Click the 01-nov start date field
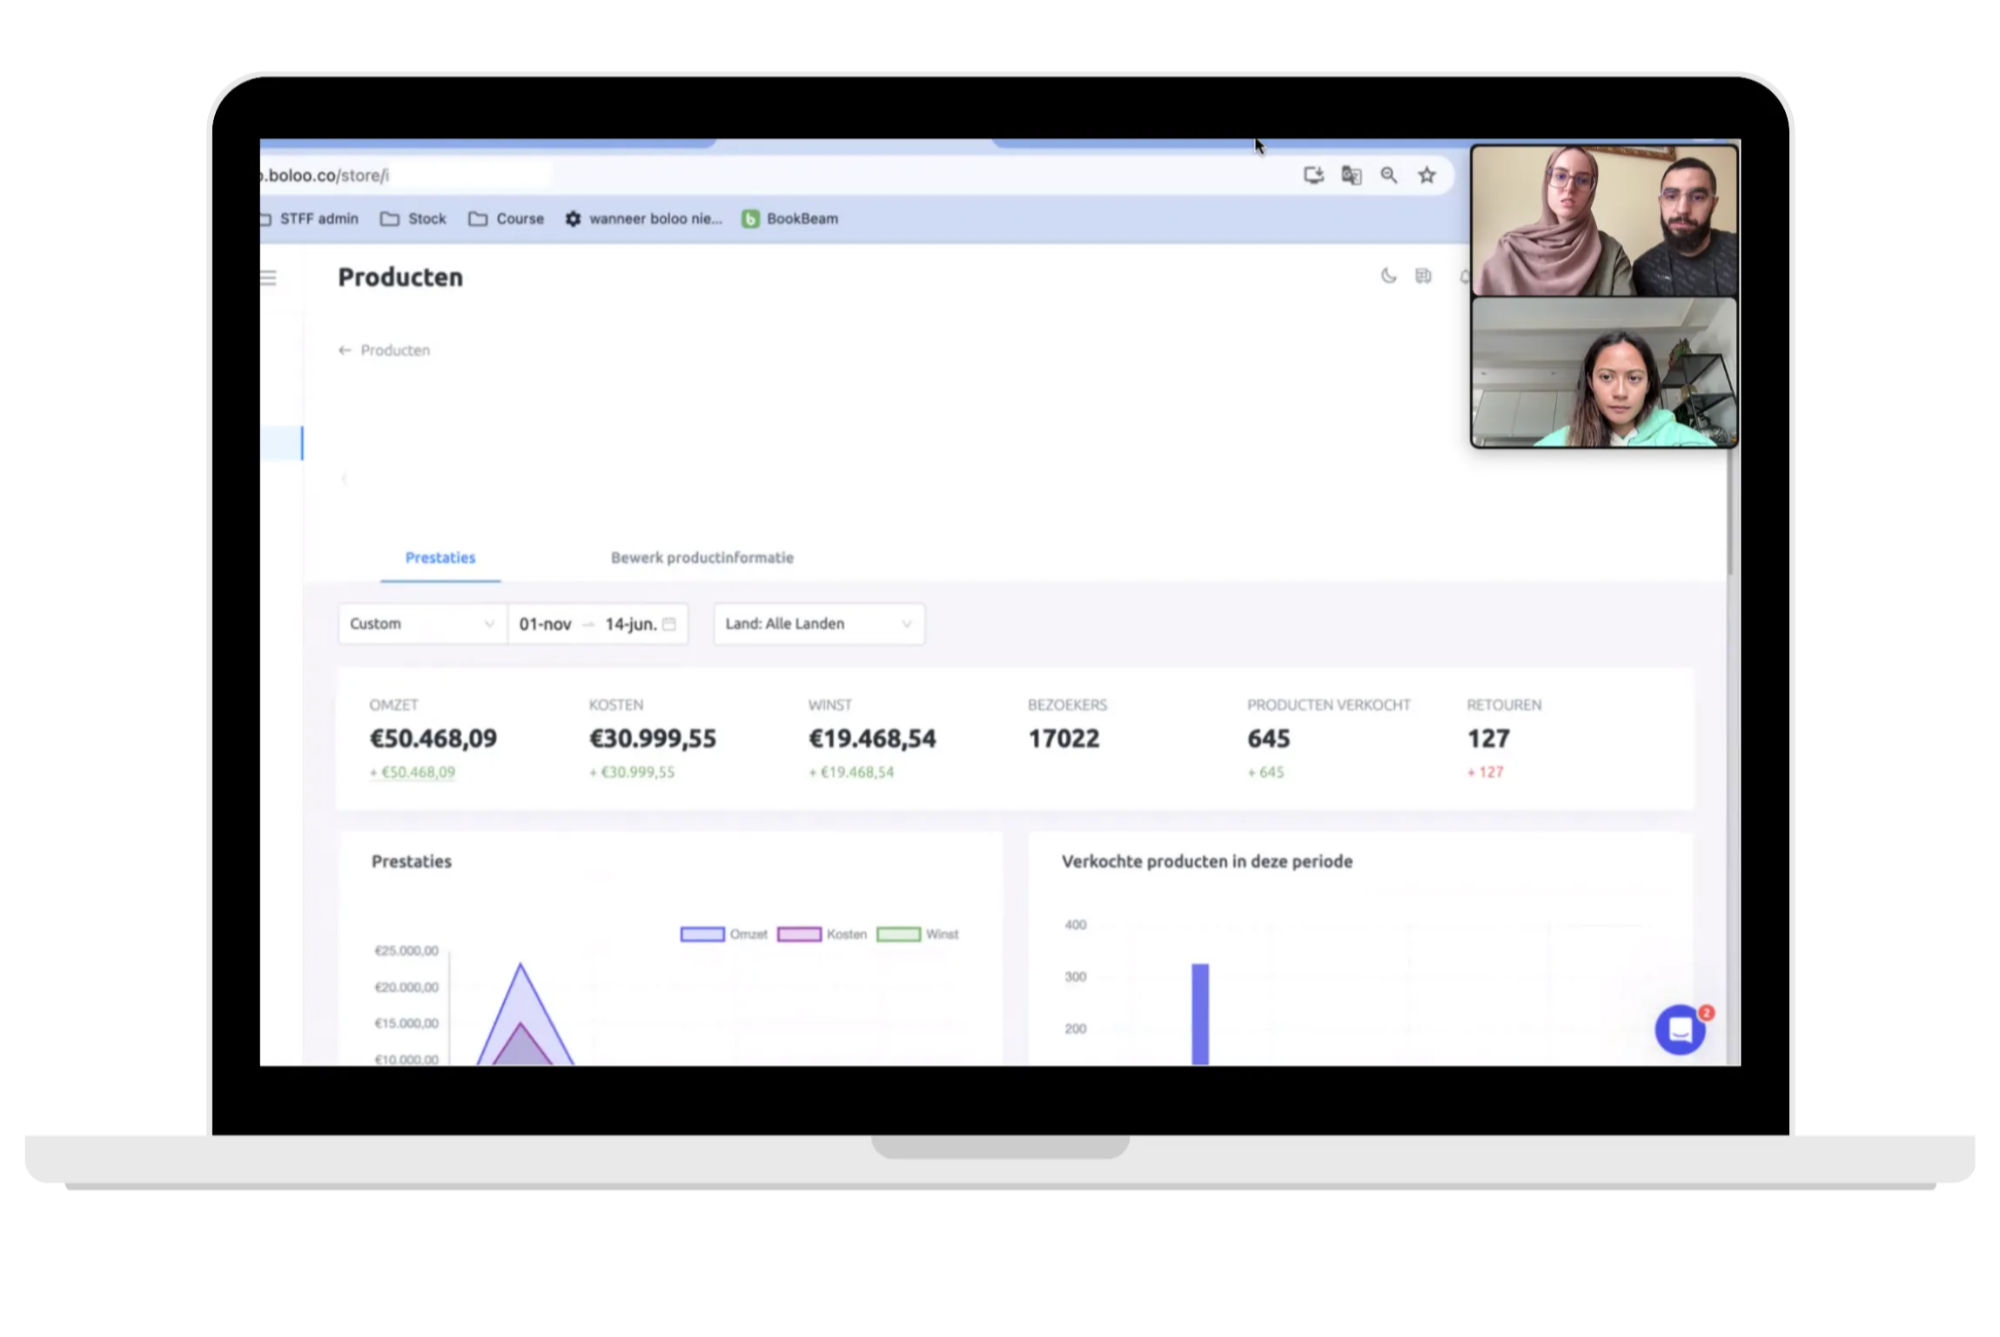The height and width of the screenshot is (1337, 2000). point(545,624)
